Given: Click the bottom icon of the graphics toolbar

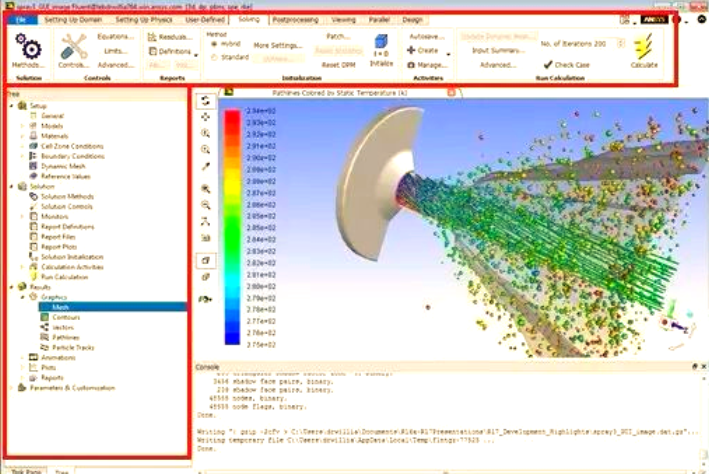Looking at the screenshot, I should 205,299.
